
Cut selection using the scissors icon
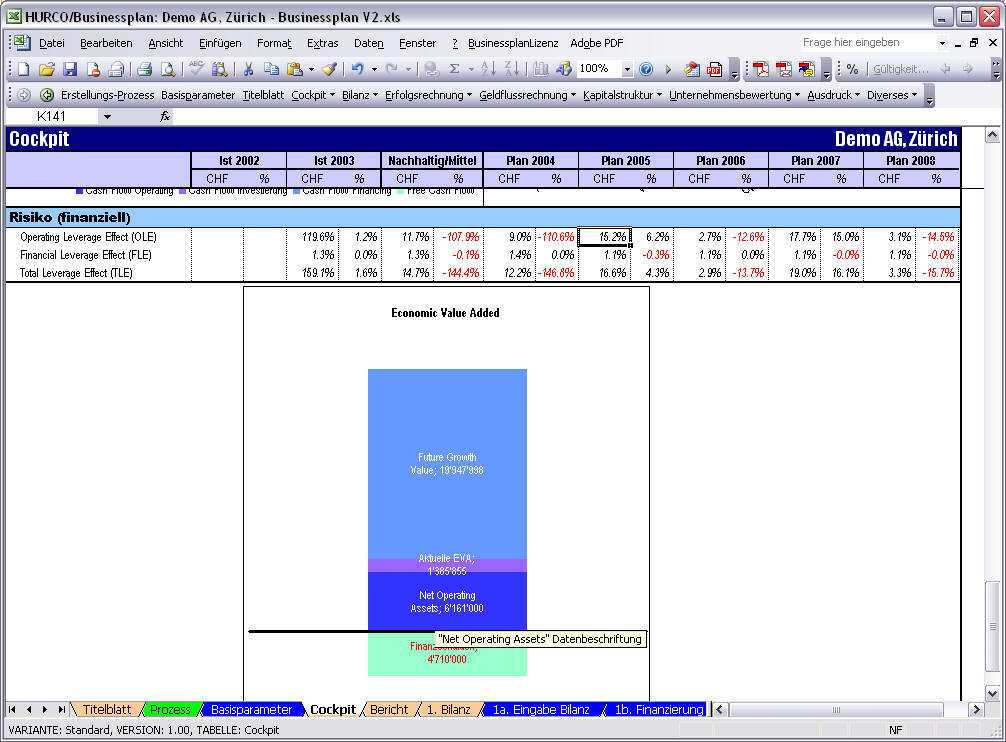(x=246, y=69)
